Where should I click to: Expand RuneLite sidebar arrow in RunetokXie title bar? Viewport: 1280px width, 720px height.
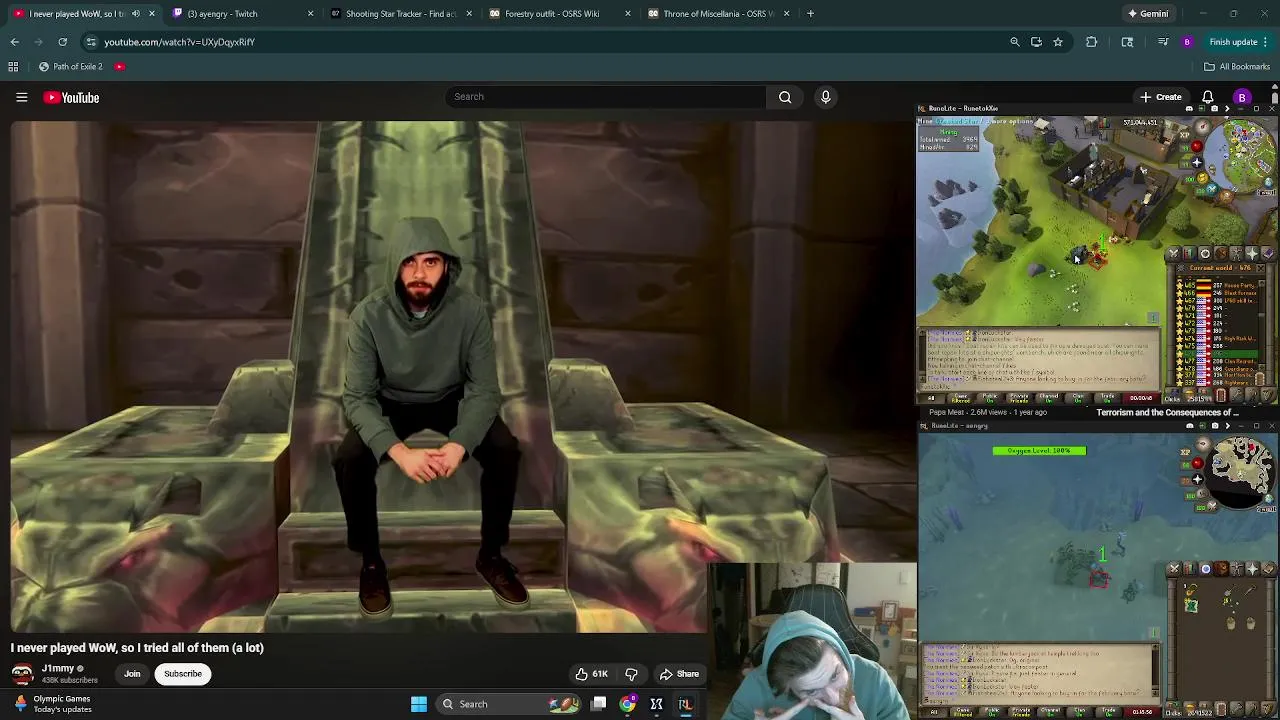point(1227,108)
